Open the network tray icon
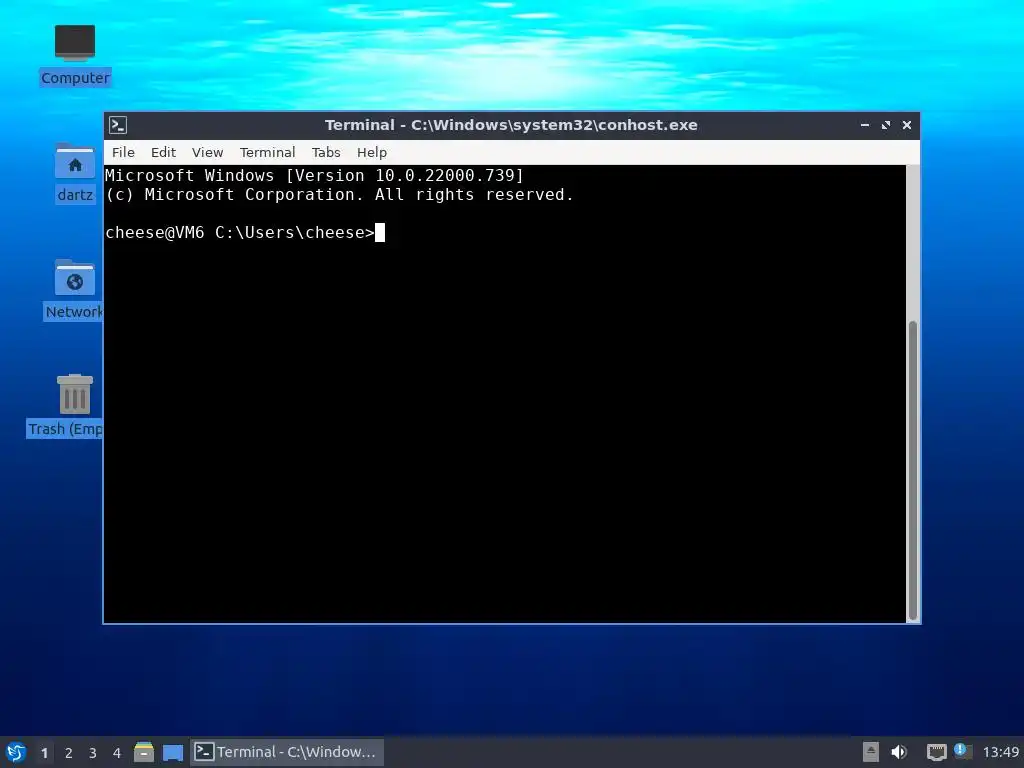1024x768 pixels. tap(936, 752)
